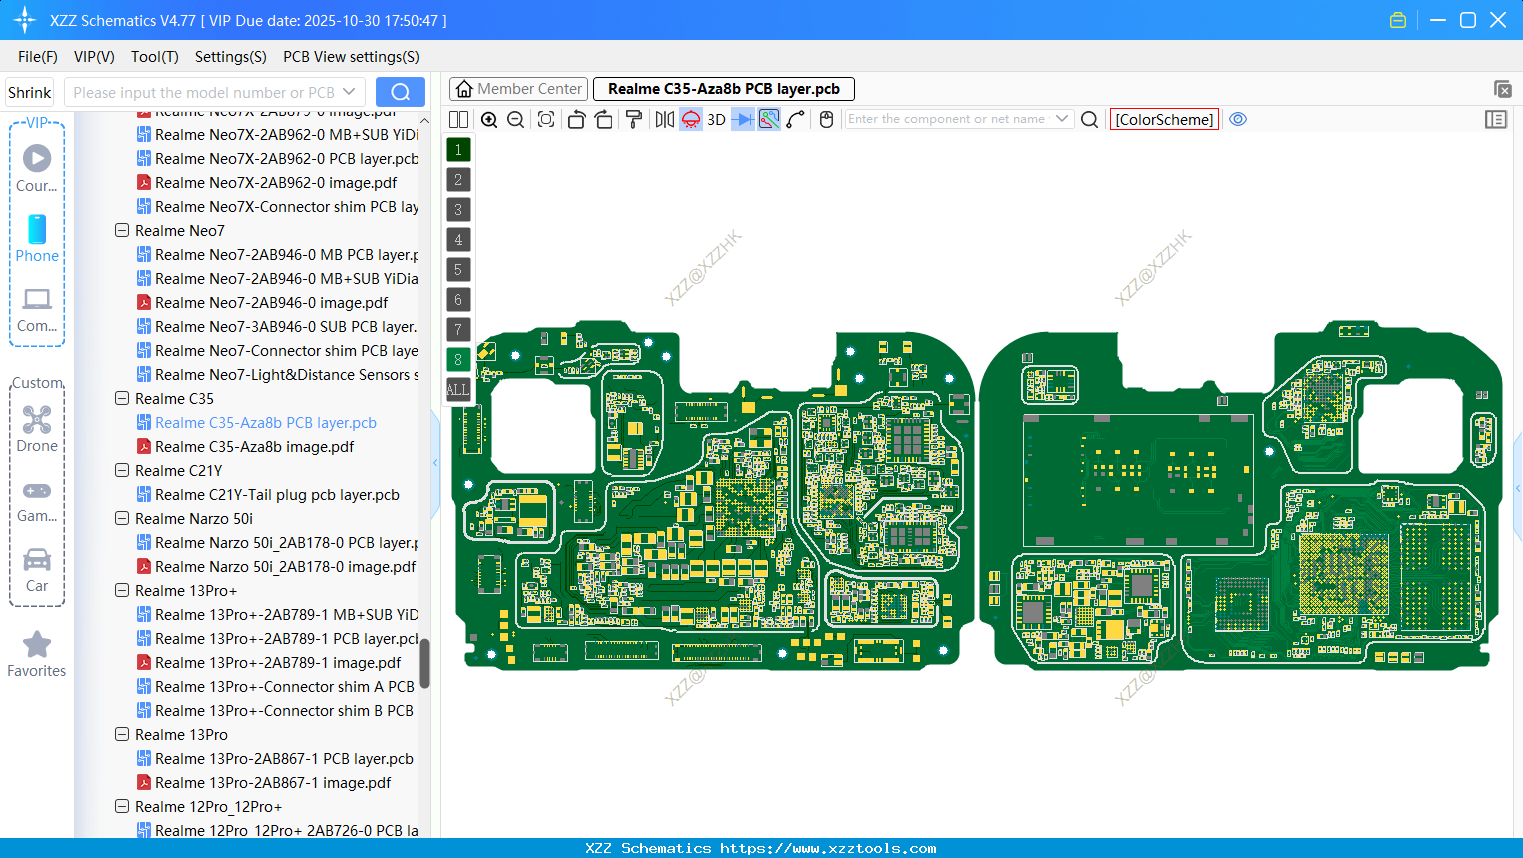Viewport: 1523px width, 858px height.
Task: Click the blue model search button
Action: pyautogui.click(x=400, y=92)
